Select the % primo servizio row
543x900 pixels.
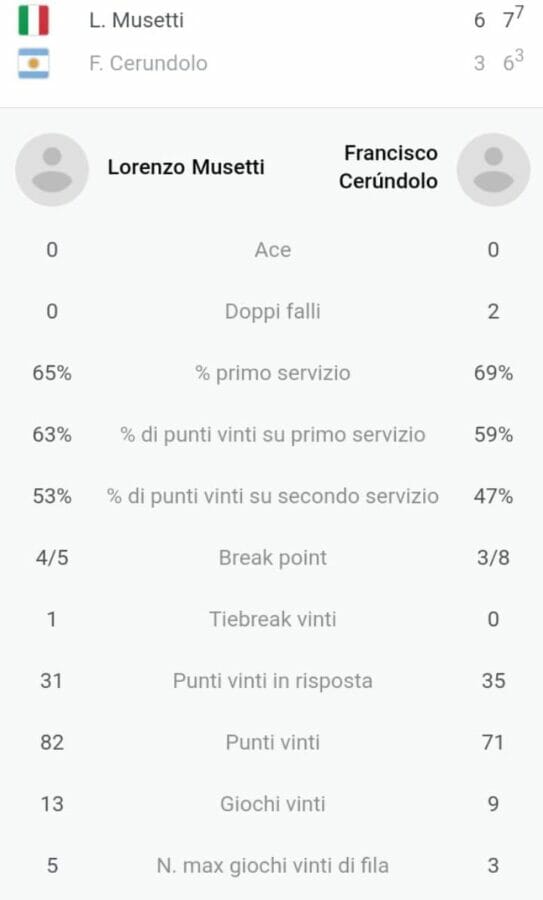click(273, 373)
